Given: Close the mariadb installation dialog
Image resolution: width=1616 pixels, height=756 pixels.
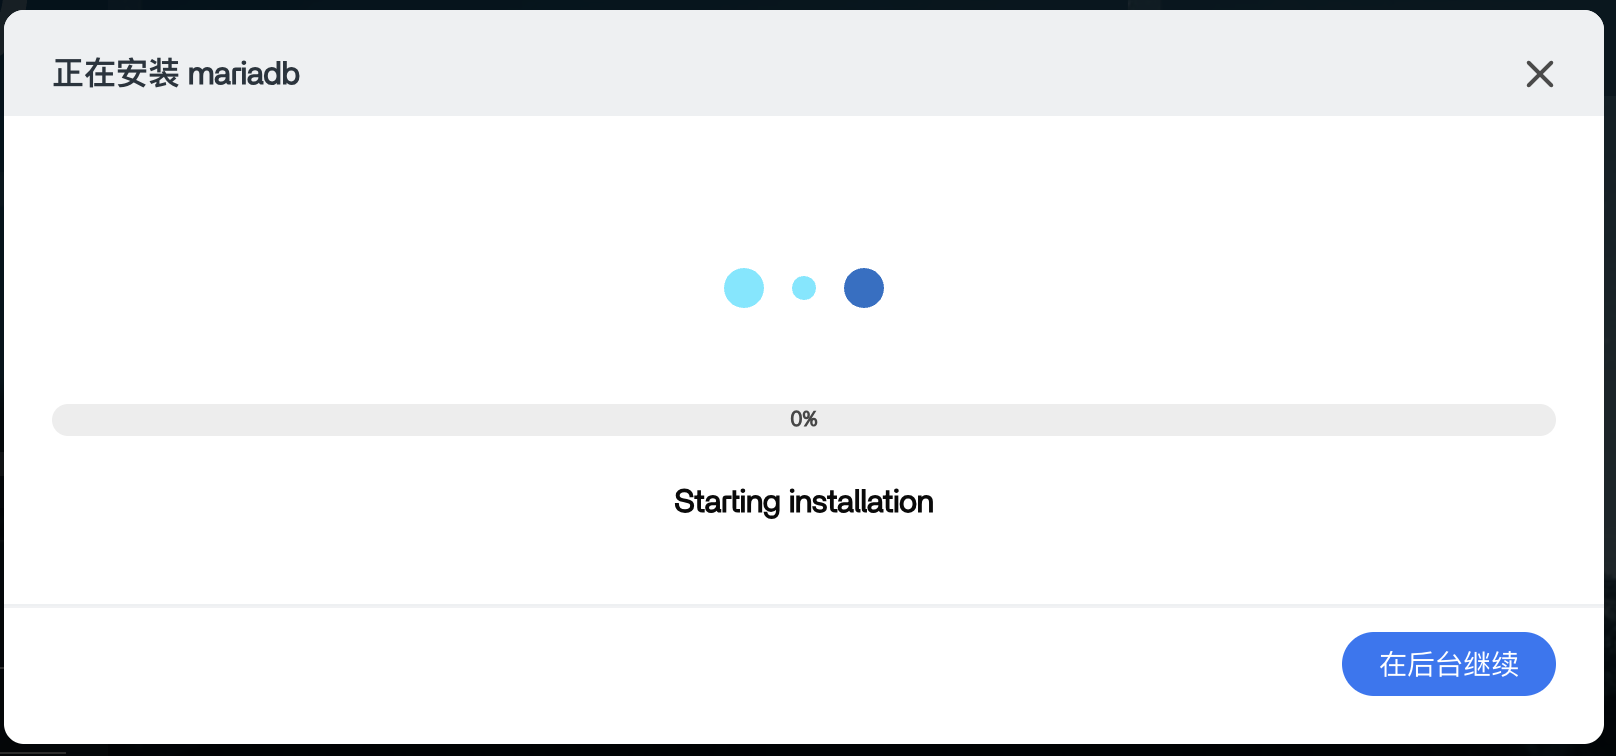Looking at the screenshot, I should (x=1539, y=74).
